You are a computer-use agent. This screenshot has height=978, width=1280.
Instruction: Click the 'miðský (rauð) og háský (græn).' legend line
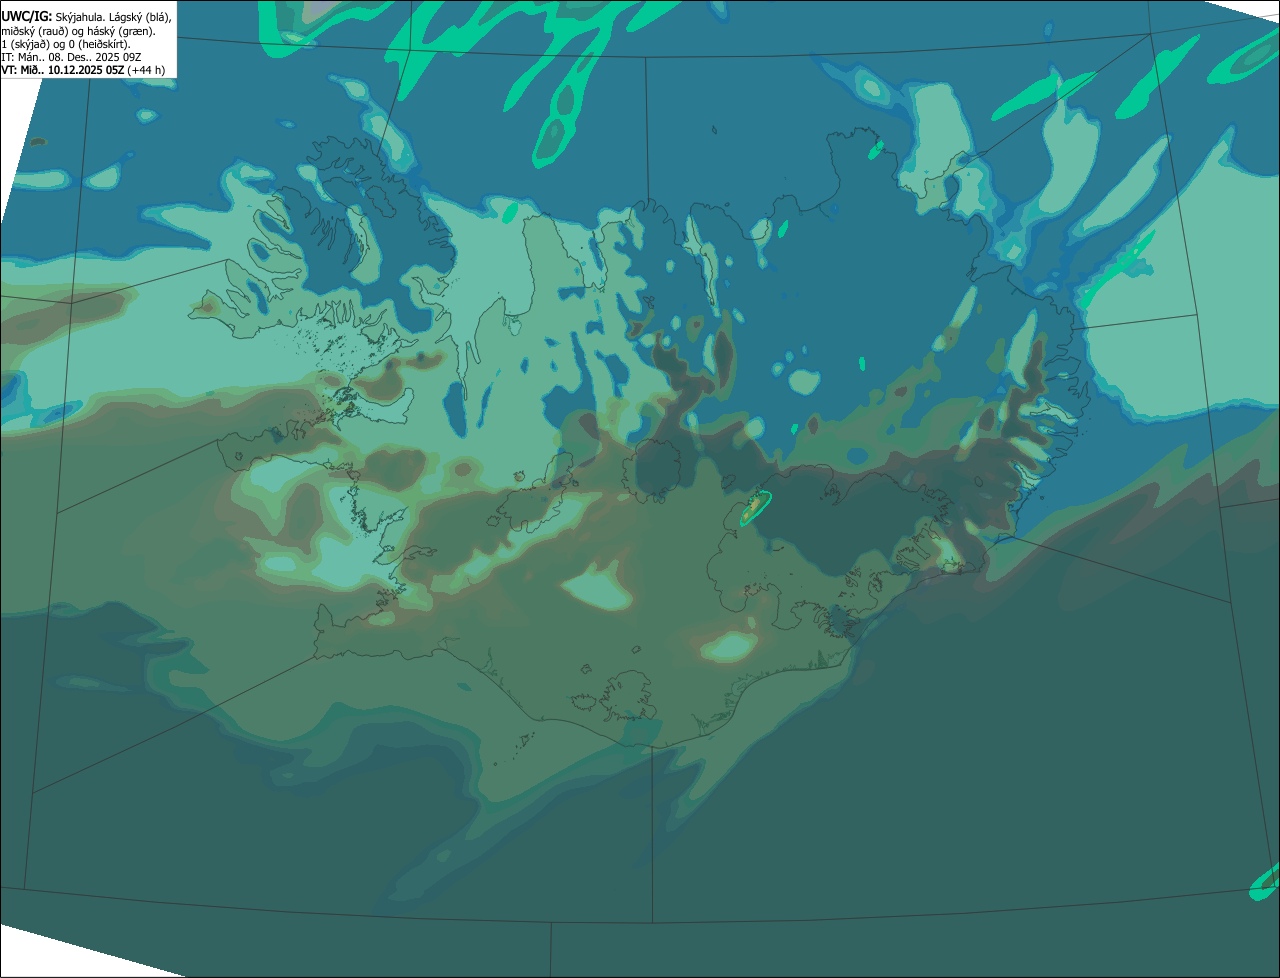(x=78, y=31)
